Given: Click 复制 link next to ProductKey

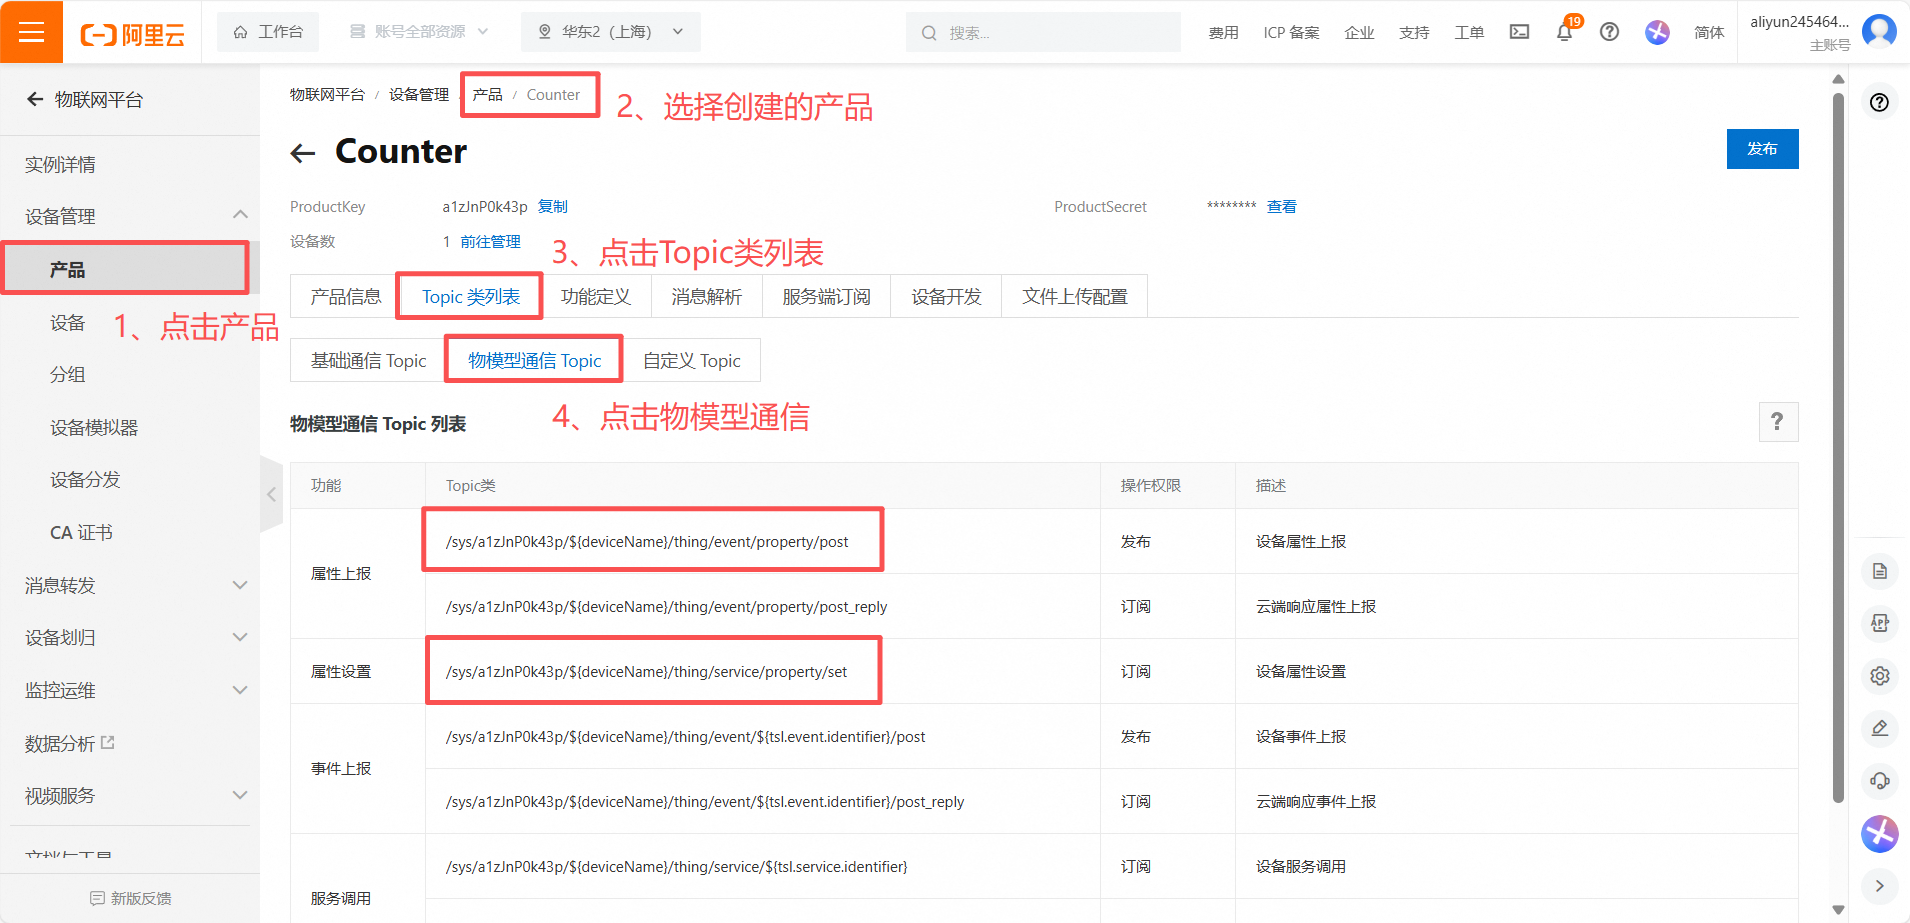Looking at the screenshot, I should (552, 207).
